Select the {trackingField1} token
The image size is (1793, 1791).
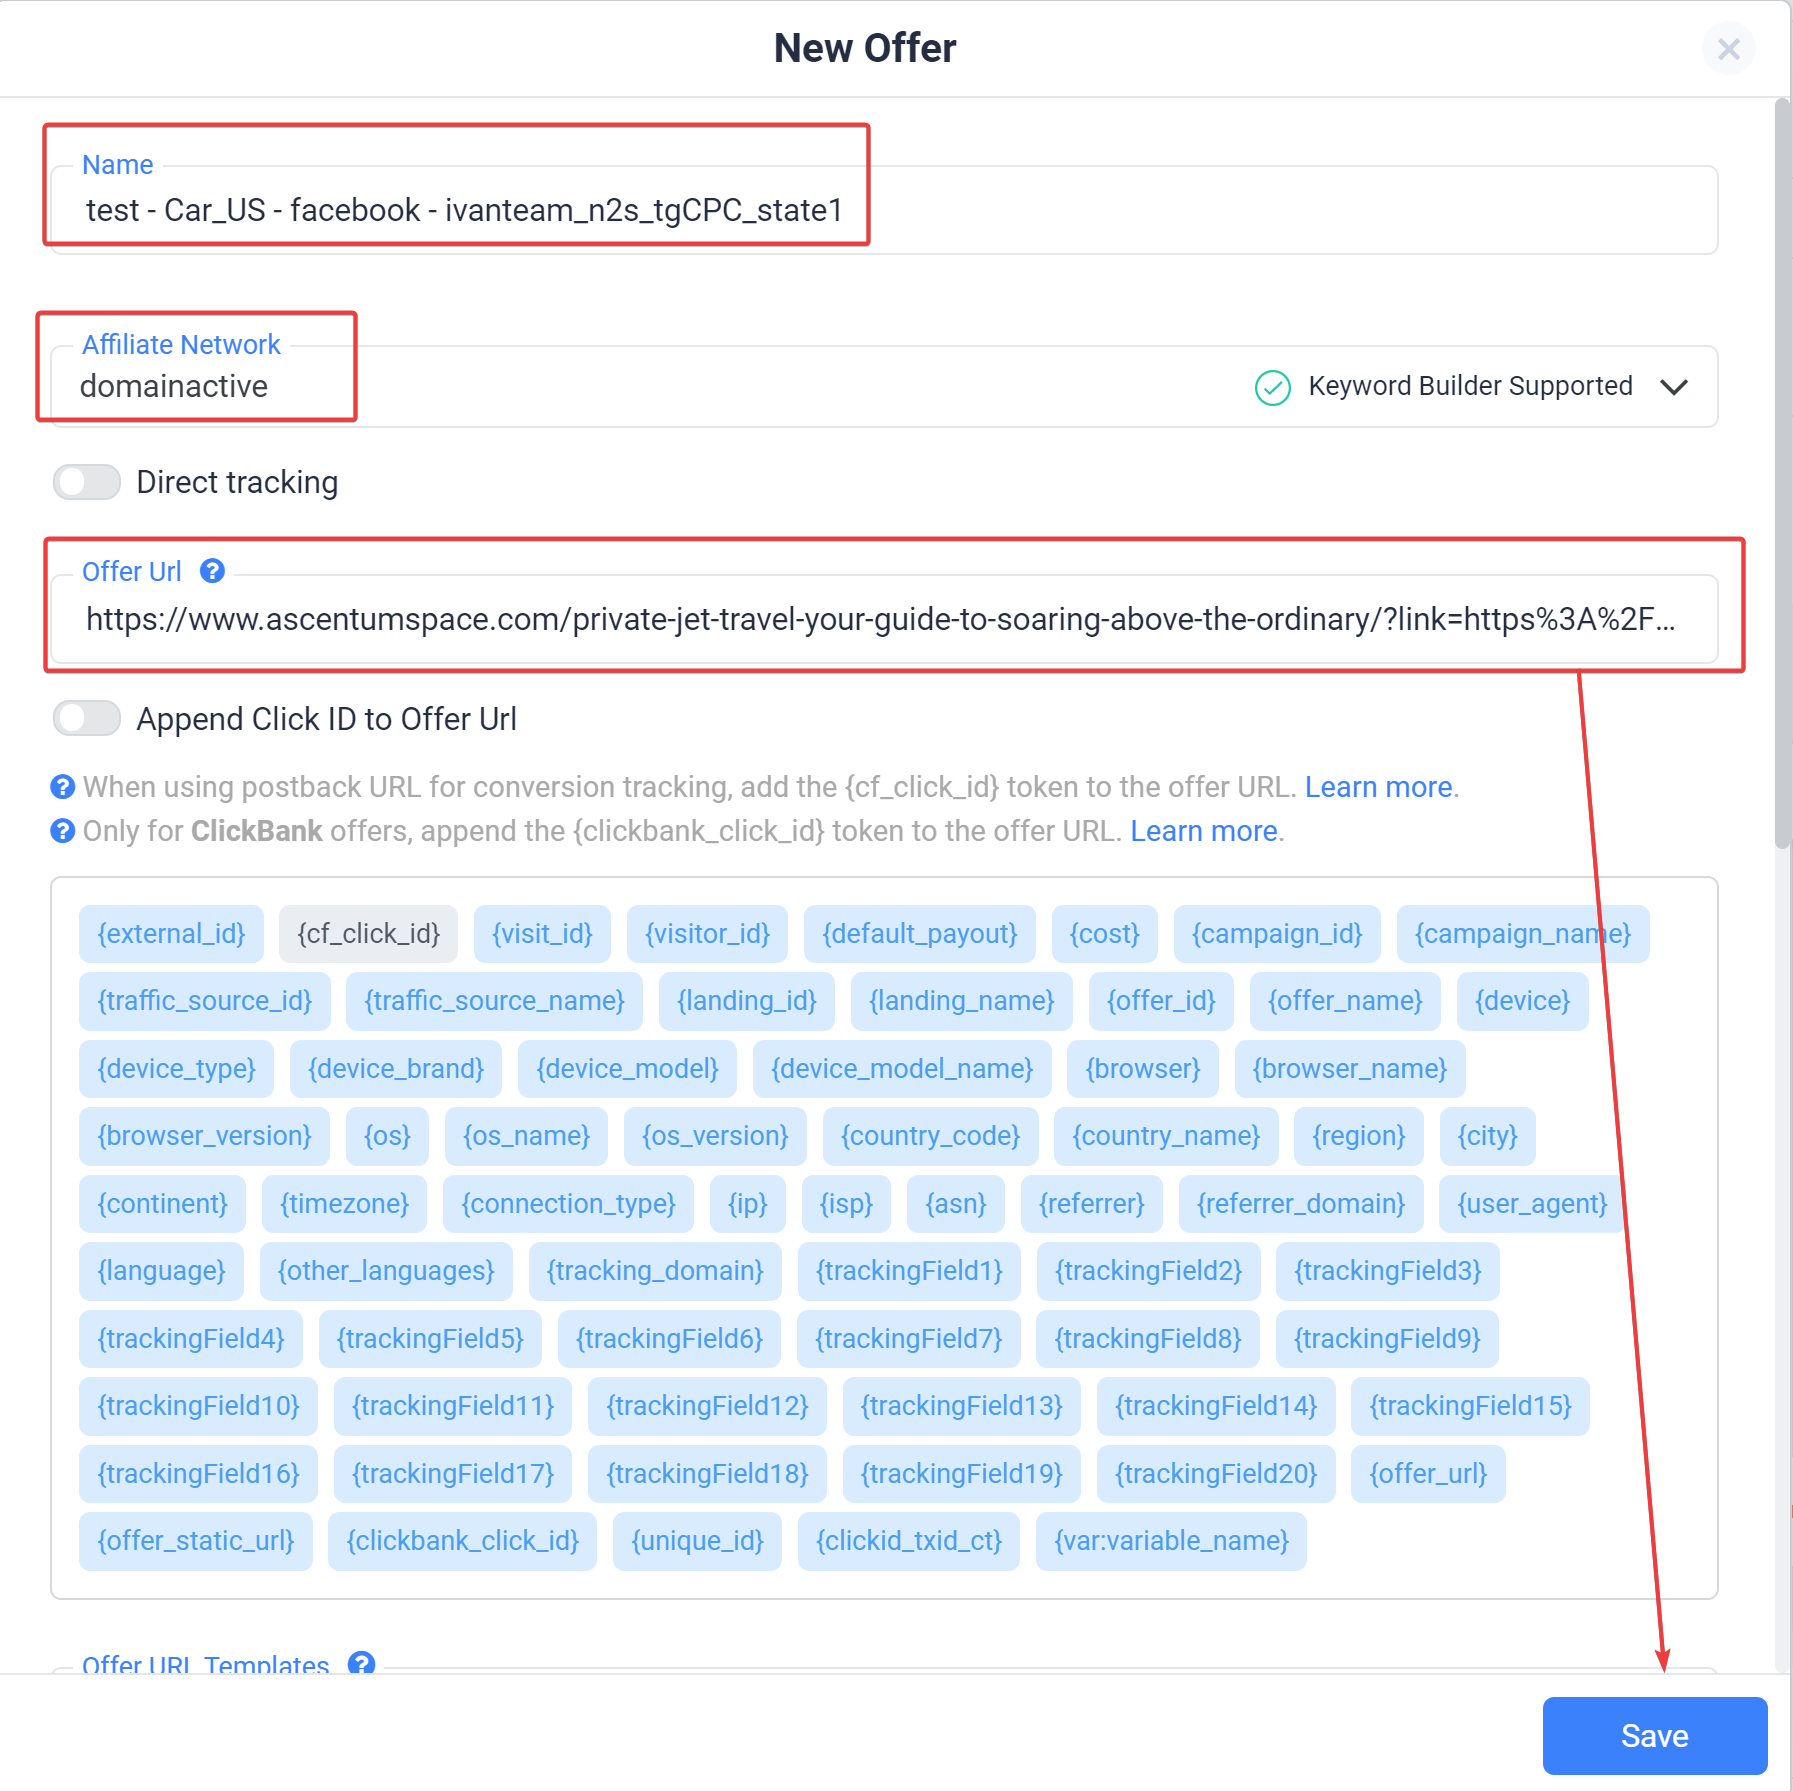909,1271
